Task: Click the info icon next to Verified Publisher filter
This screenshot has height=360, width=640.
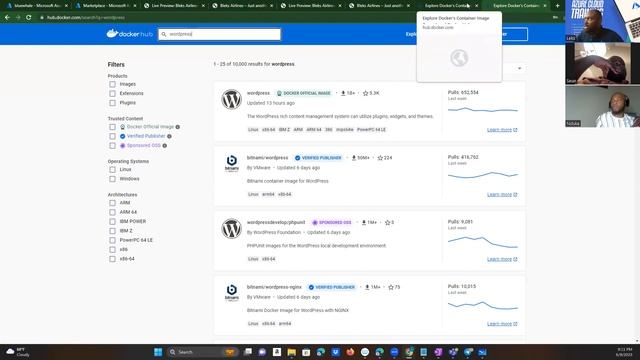Action: click(x=169, y=136)
